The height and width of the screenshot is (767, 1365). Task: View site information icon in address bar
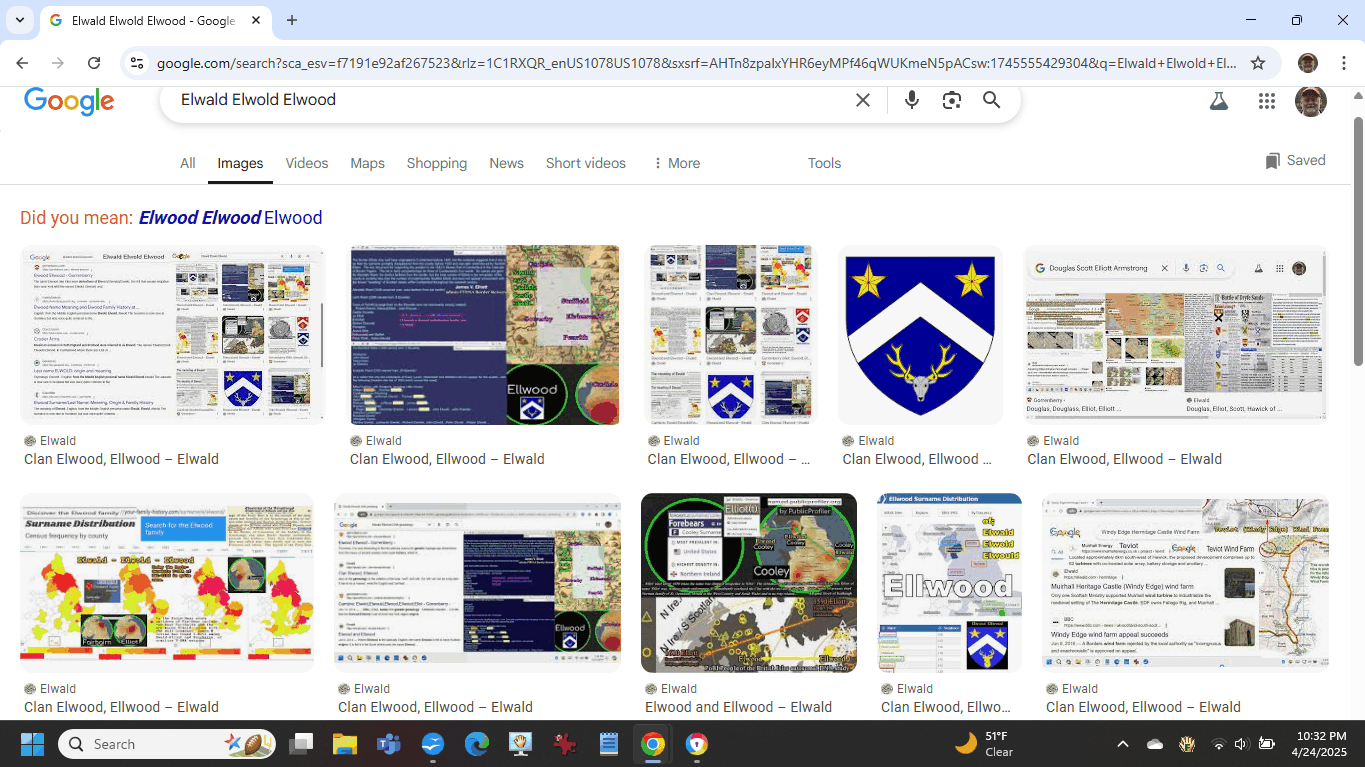(x=137, y=63)
